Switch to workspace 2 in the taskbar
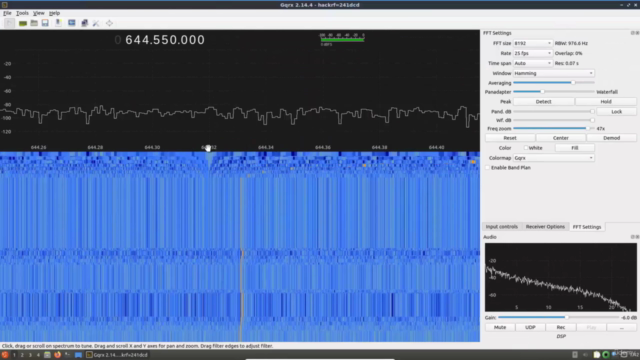Screen dimensions: 640x360 tap(22, 355)
